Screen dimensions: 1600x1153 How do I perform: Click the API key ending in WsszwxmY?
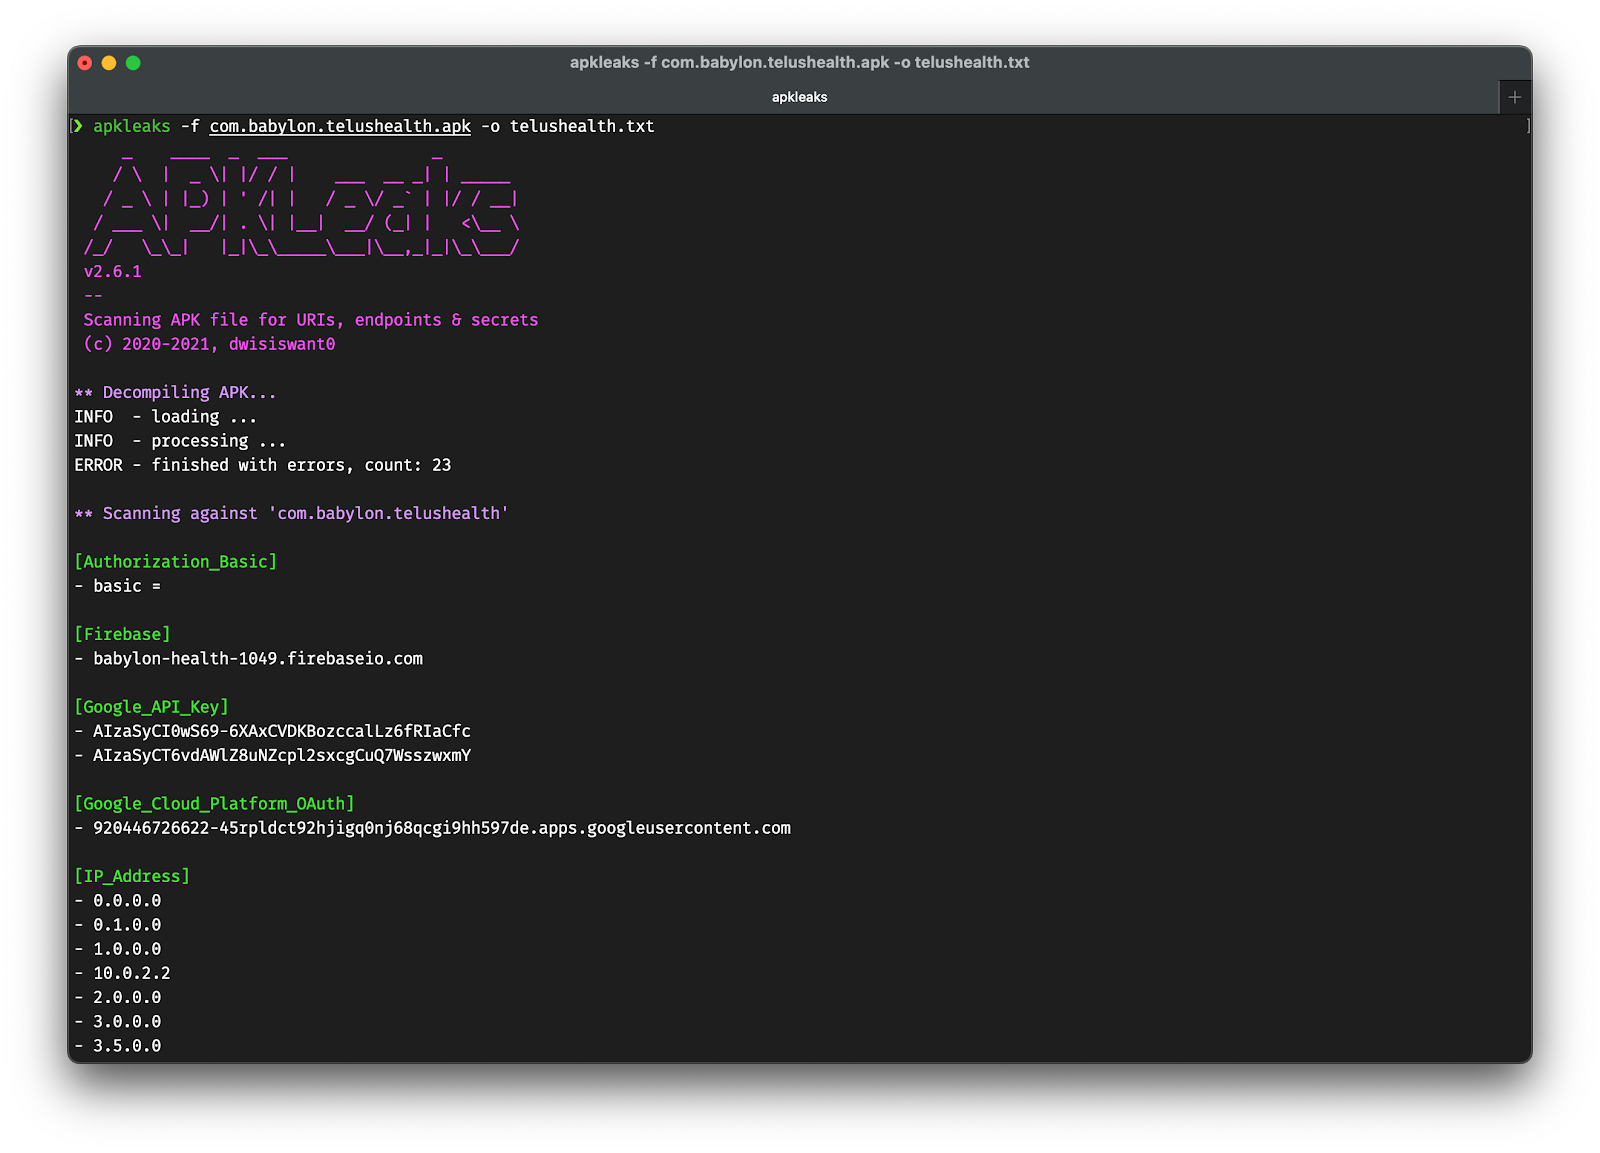tap(282, 755)
